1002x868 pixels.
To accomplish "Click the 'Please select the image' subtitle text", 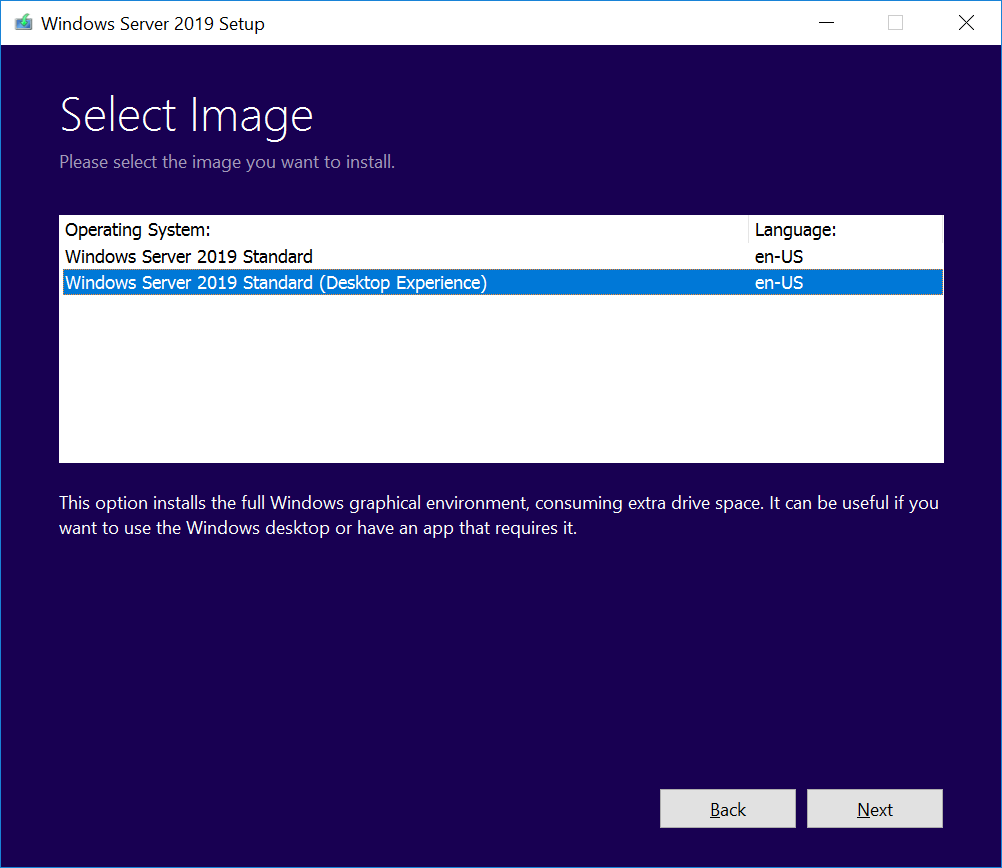I will [227, 162].
